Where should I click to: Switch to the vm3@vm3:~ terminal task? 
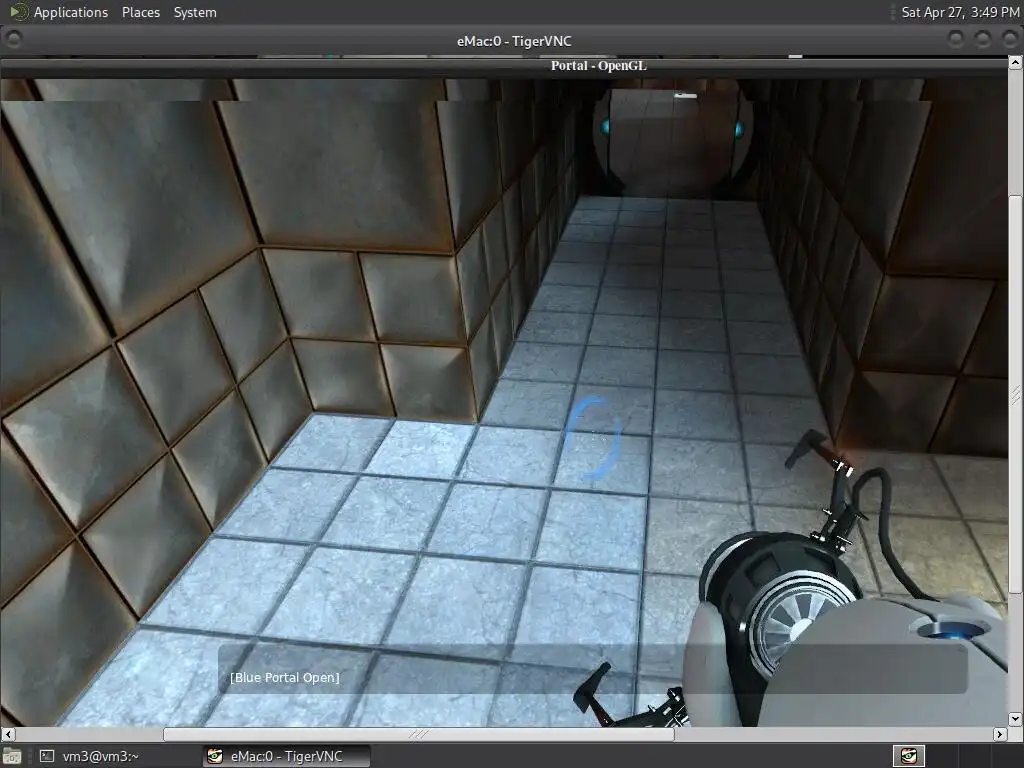pos(89,756)
